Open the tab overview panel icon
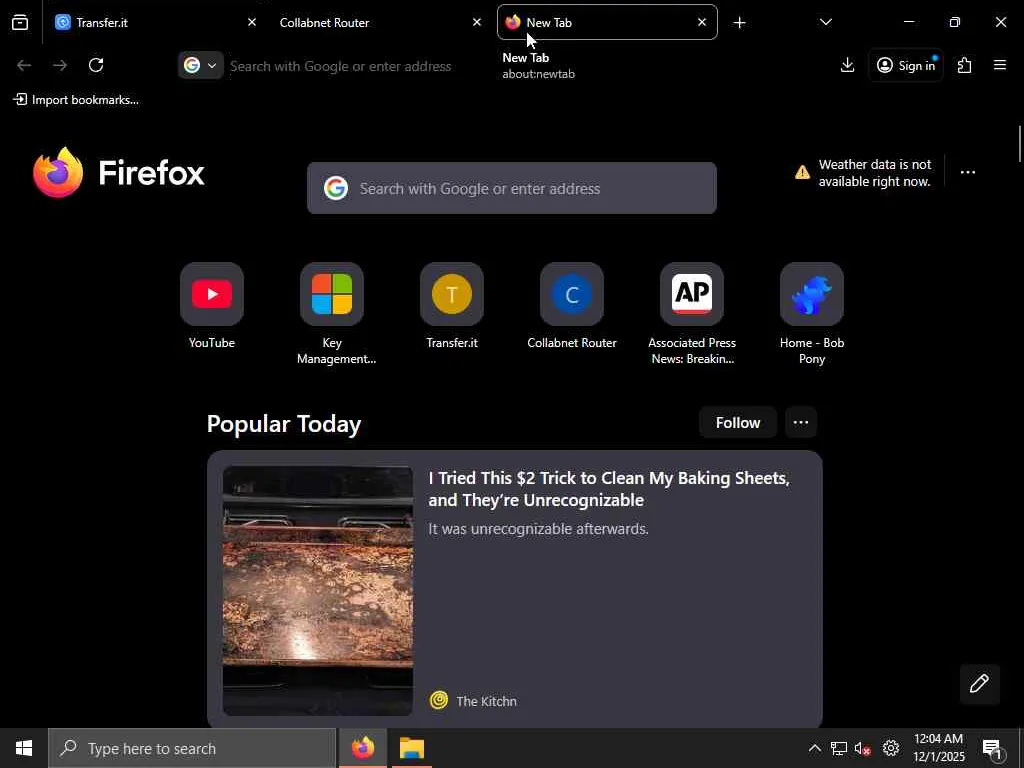Image resolution: width=1024 pixels, height=768 pixels. point(20,22)
